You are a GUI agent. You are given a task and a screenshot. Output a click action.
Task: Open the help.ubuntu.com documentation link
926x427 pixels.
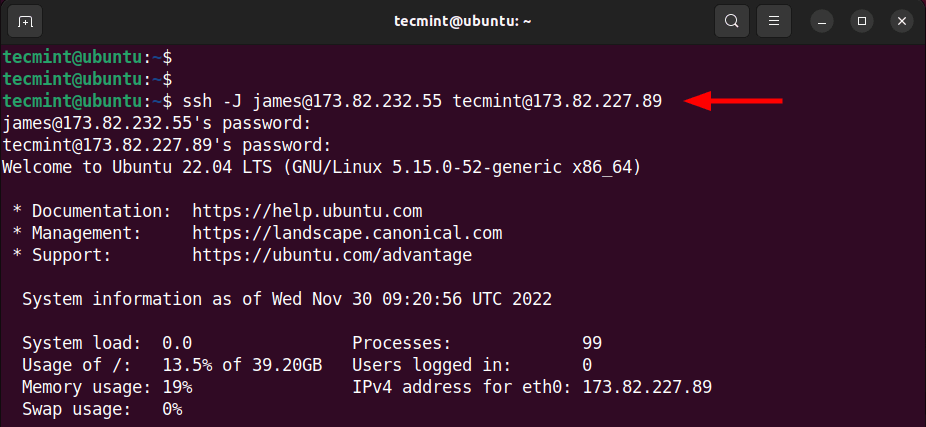307,211
